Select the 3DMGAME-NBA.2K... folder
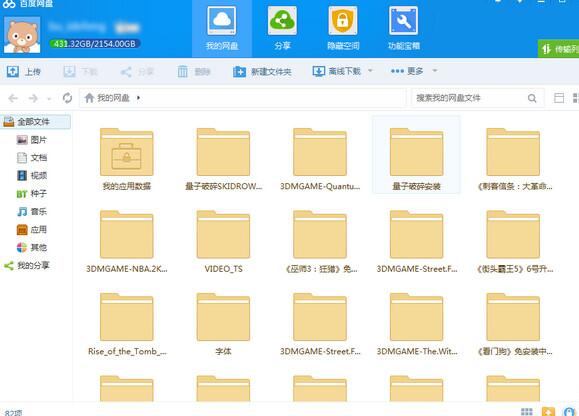579x416 pixels. [x=127, y=241]
